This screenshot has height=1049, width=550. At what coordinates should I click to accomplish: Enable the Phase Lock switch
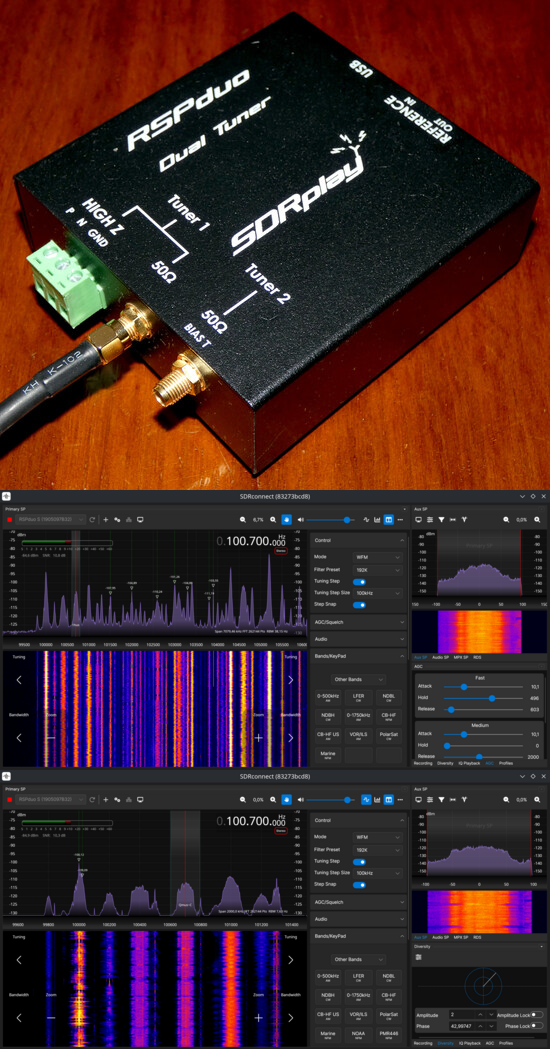click(537, 1026)
